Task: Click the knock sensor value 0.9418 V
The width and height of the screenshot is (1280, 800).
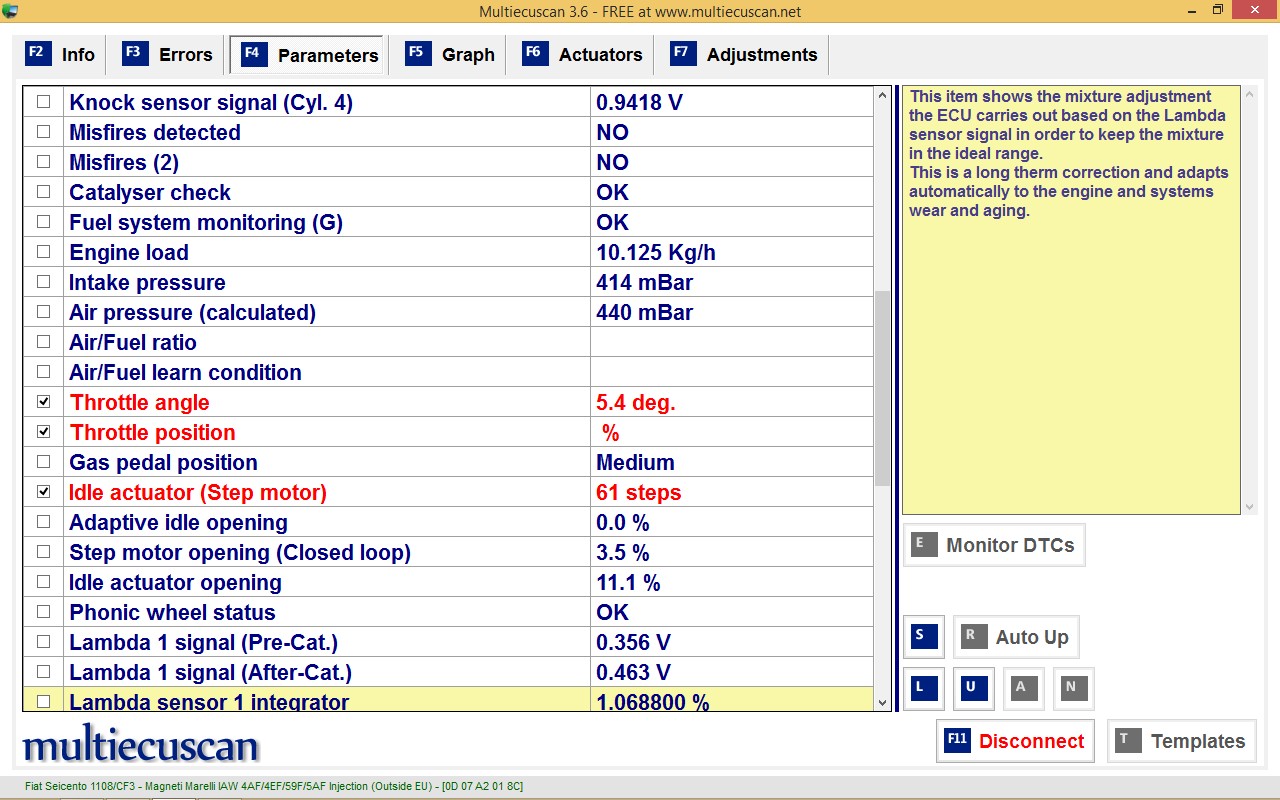Action: [x=640, y=102]
